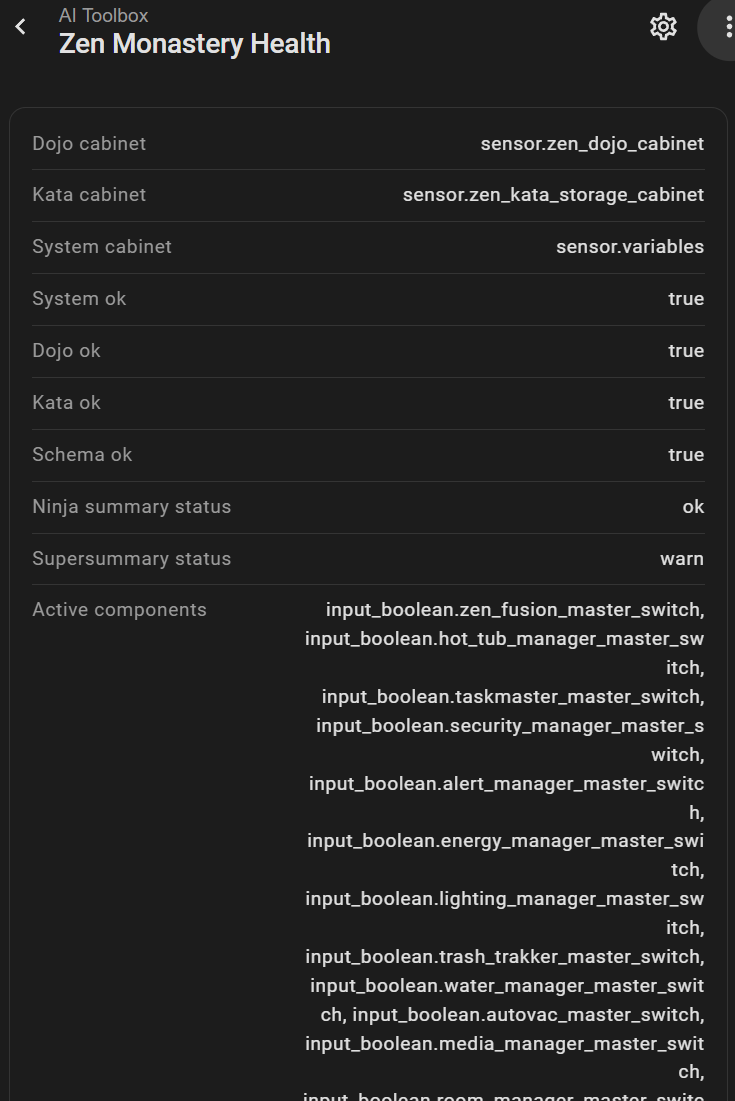This screenshot has width=735, height=1101.
Task: Click the warn value of Supersummary status
Action: pos(682,559)
